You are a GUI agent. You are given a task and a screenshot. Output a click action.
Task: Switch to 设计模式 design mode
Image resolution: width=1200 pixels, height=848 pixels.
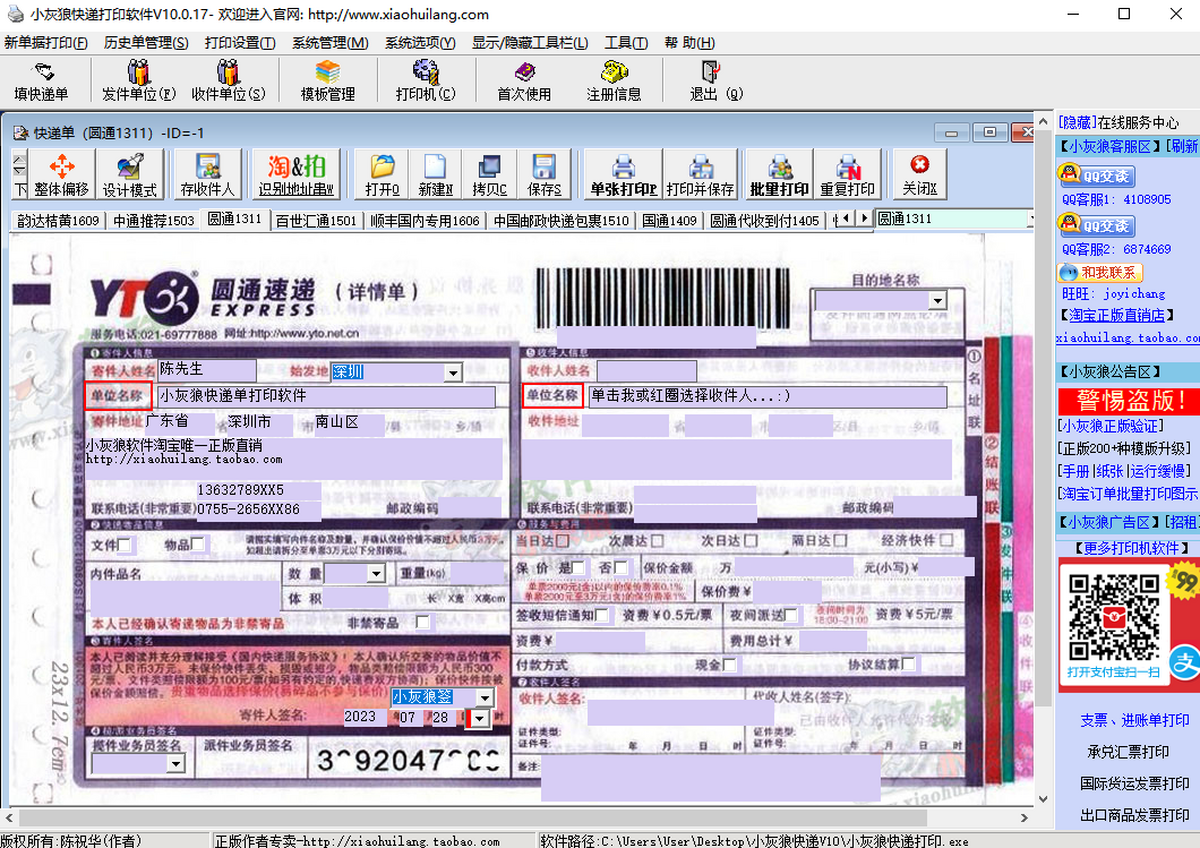130,175
